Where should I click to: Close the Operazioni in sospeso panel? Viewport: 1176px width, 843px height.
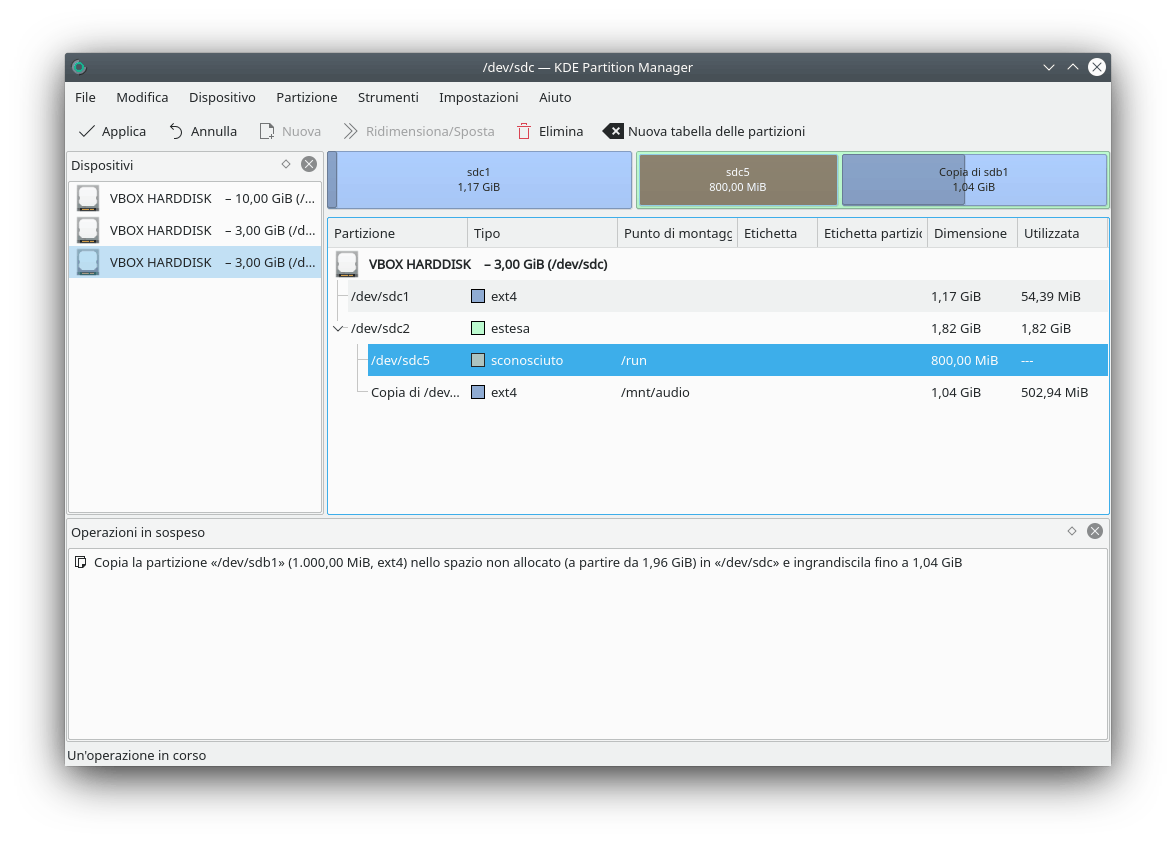(1095, 531)
